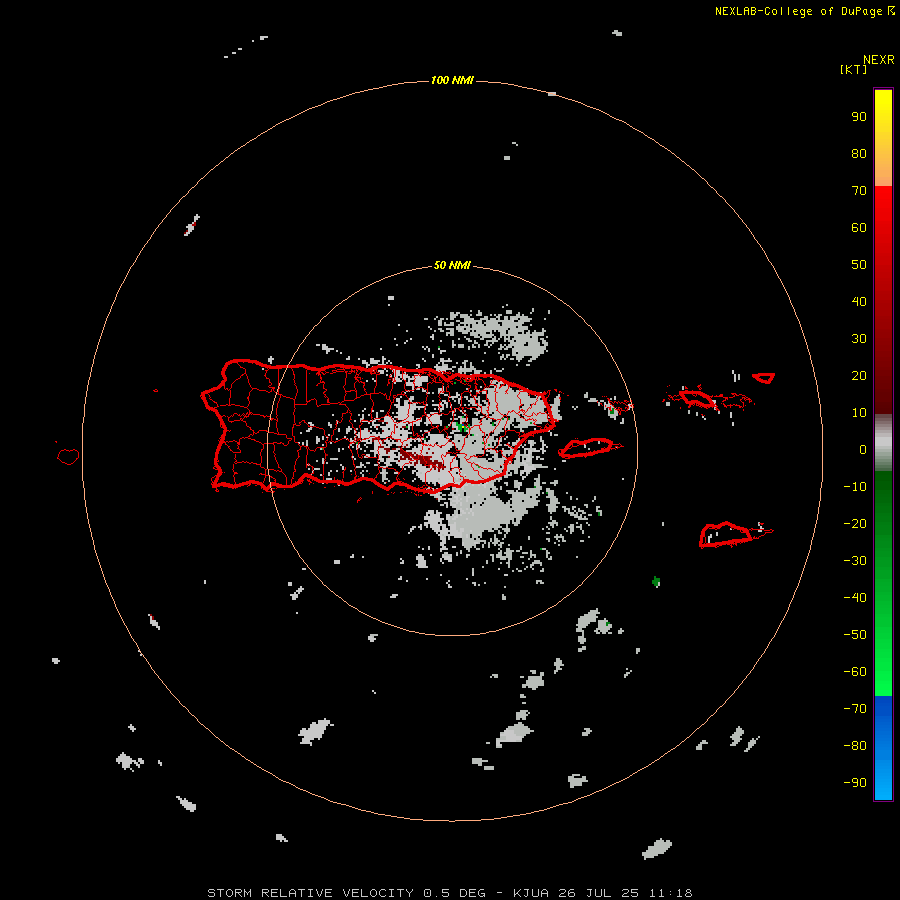Click the 40 value on the velocity scale
This screenshot has height=900, width=900.
(x=859, y=301)
